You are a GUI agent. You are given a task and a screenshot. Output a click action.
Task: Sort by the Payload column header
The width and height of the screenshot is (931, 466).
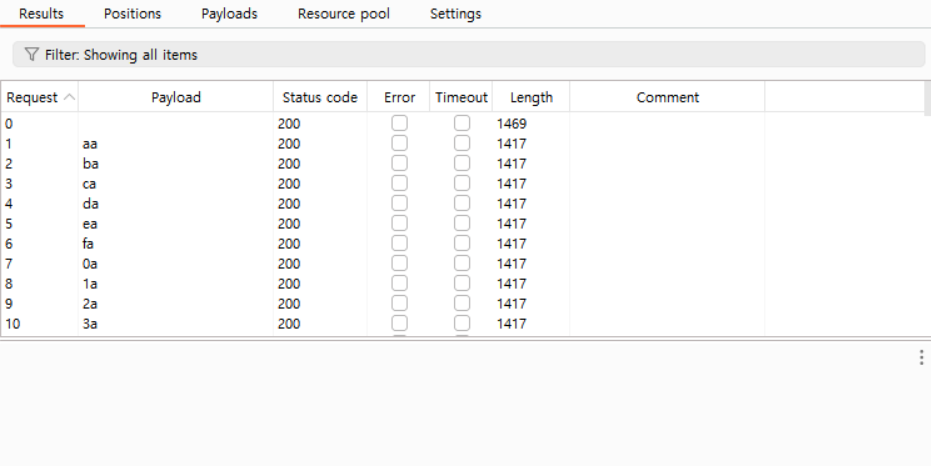pos(176,97)
